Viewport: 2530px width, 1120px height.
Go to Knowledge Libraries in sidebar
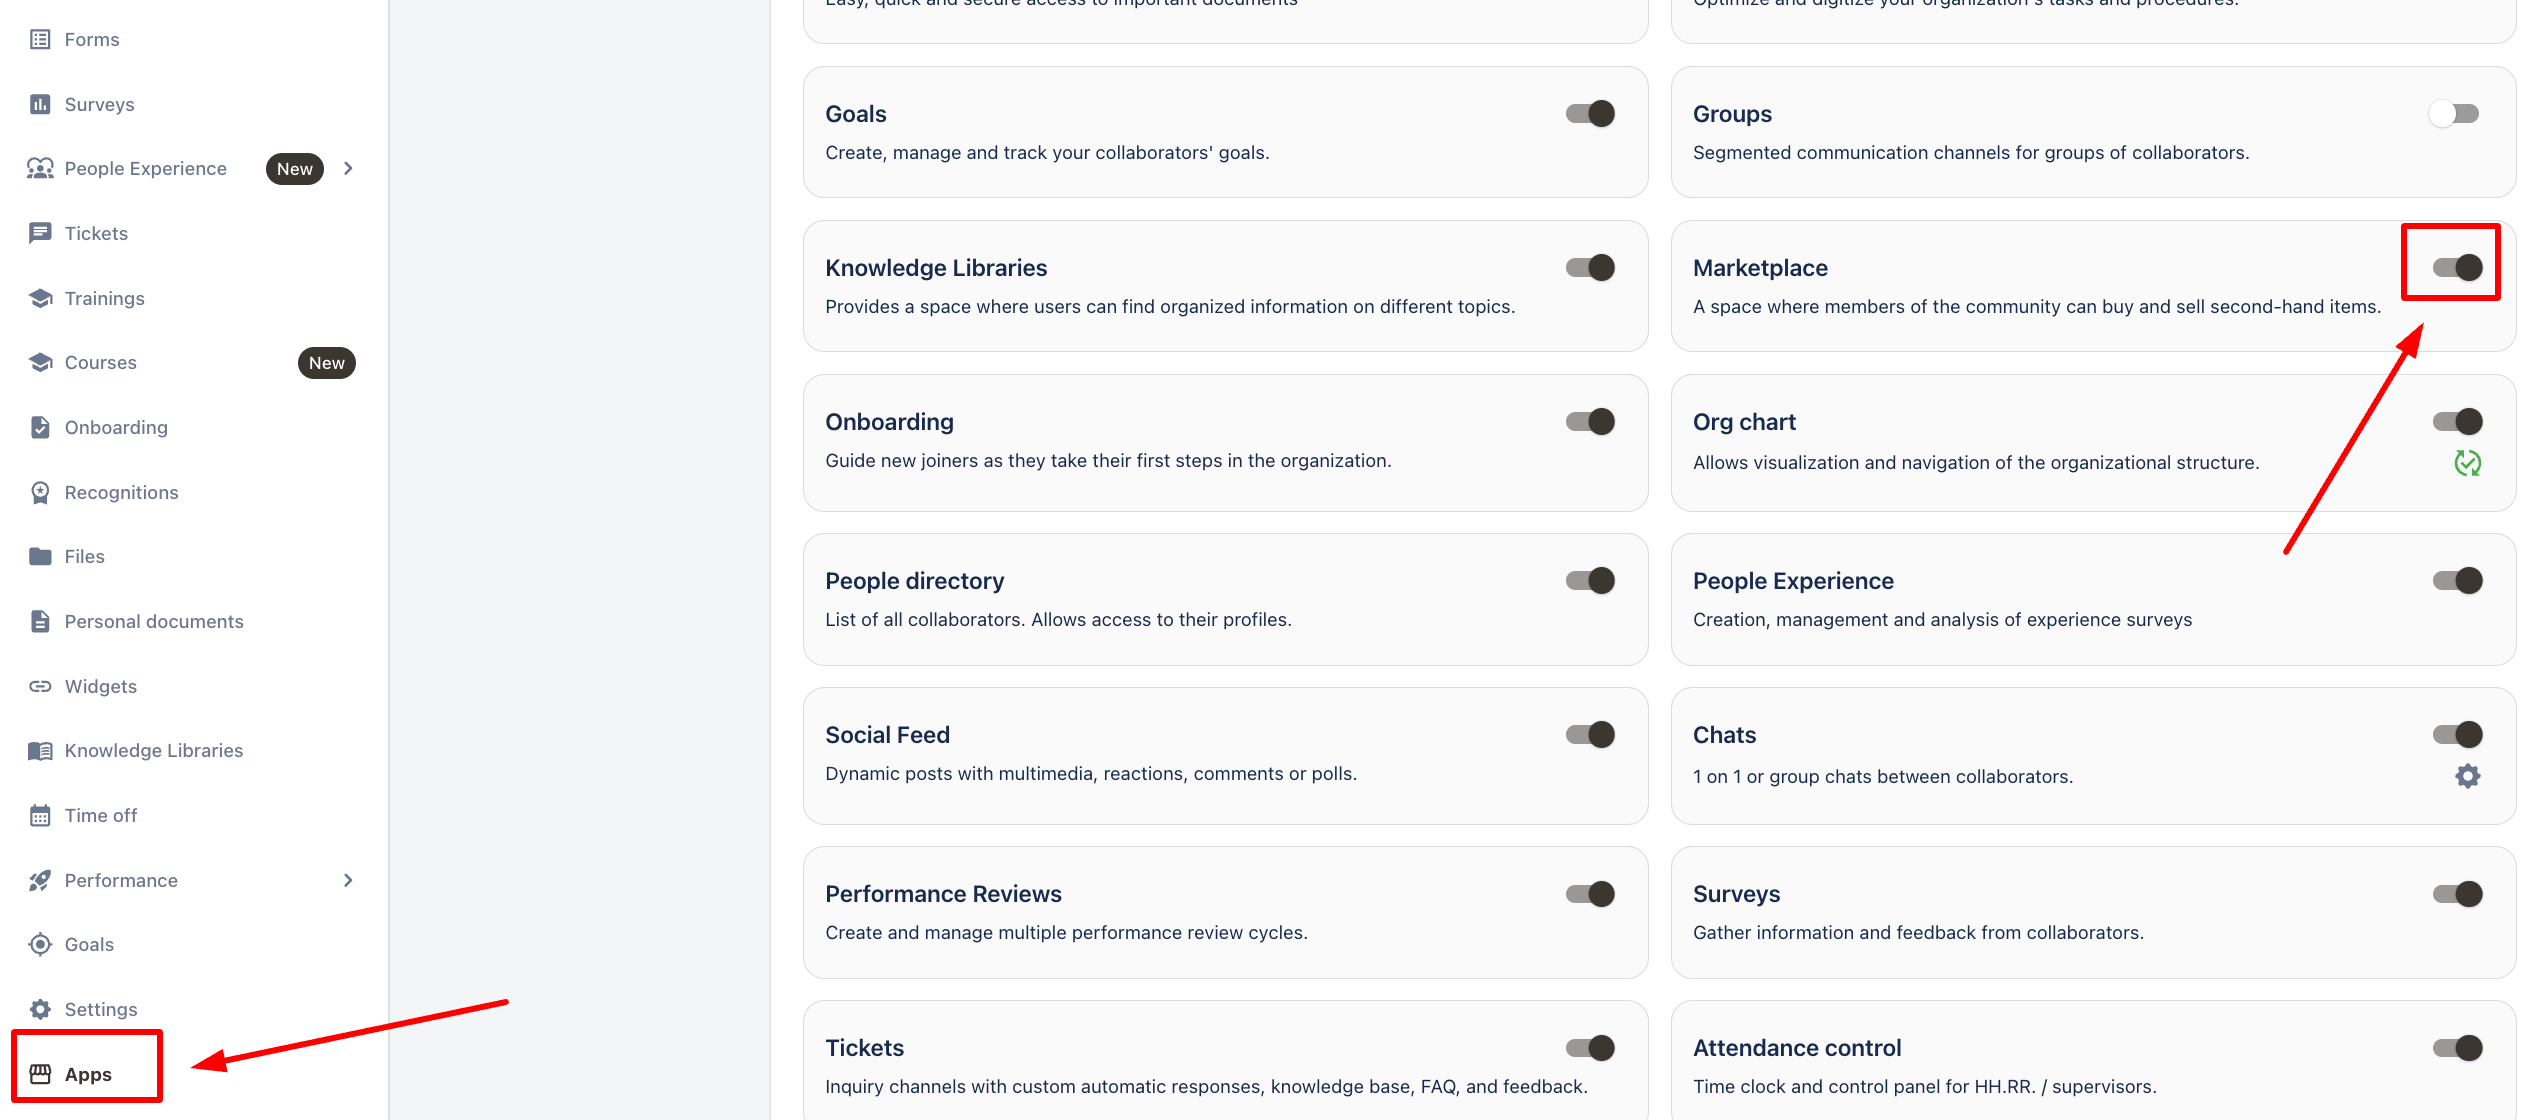click(153, 750)
